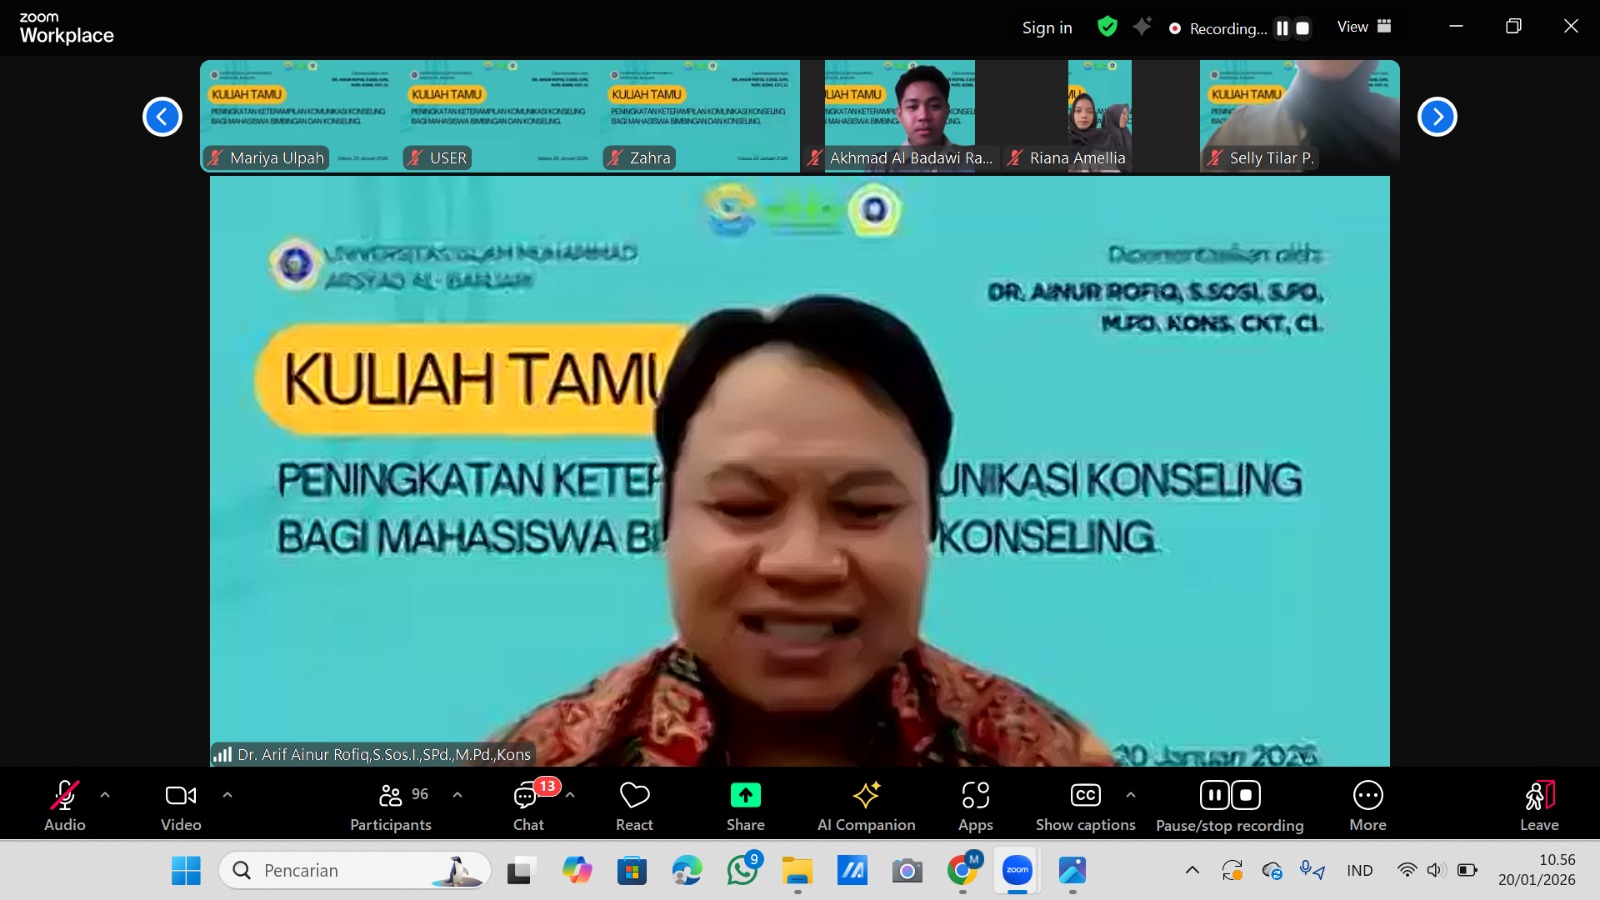1600x900 pixels.
Task: Show next participants with right arrow
Action: pos(1437,117)
